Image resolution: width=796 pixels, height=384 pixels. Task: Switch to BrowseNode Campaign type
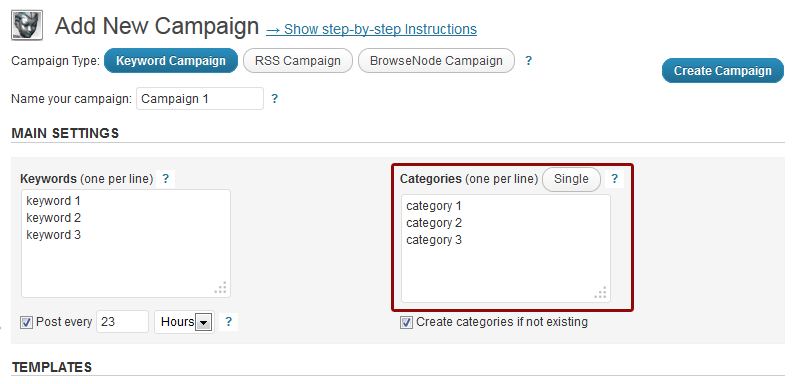click(x=436, y=61)
